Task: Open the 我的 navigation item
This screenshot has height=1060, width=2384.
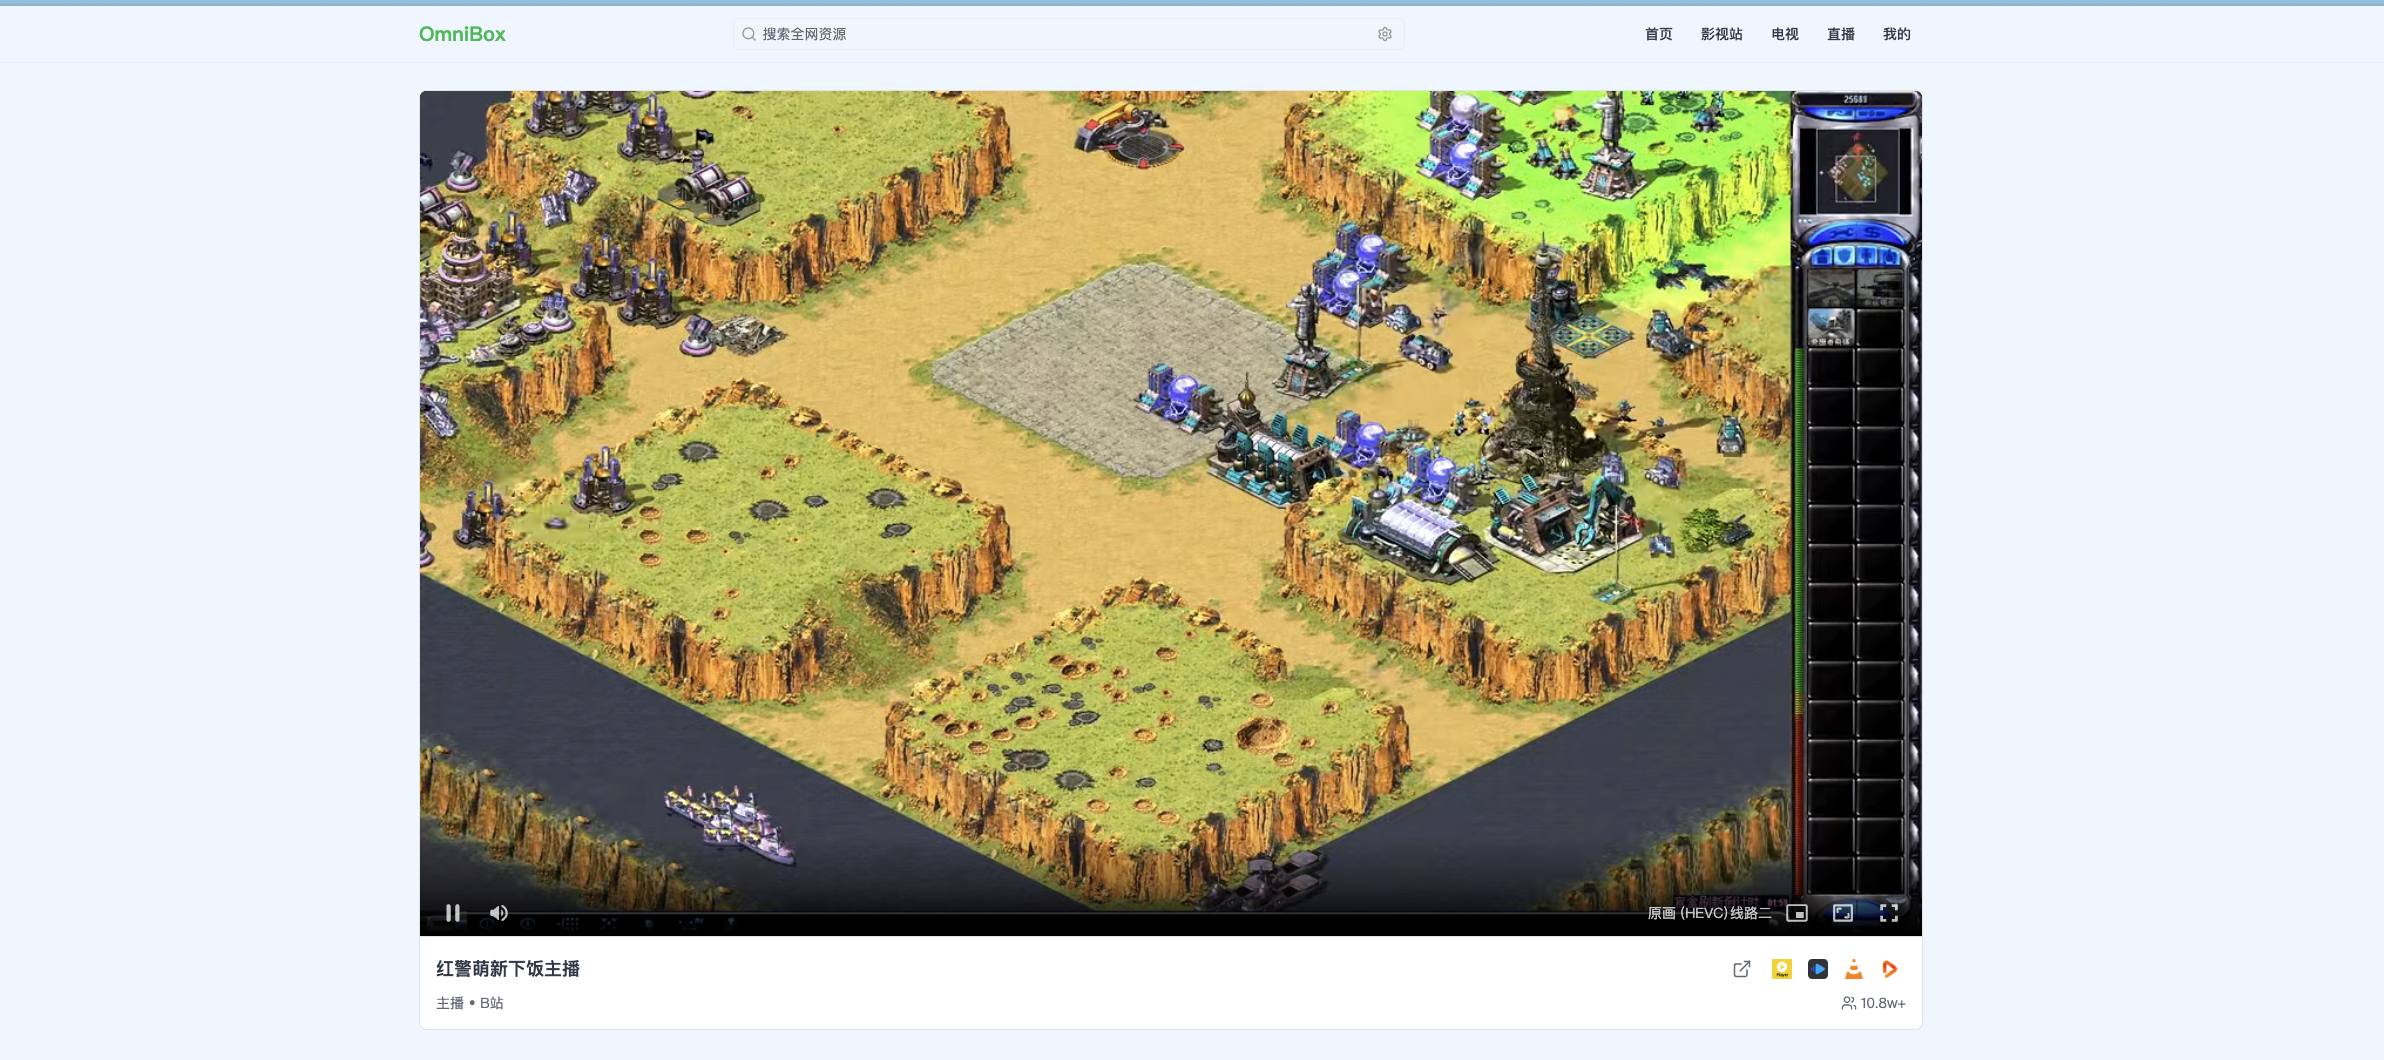Action: pos(1897,34)
